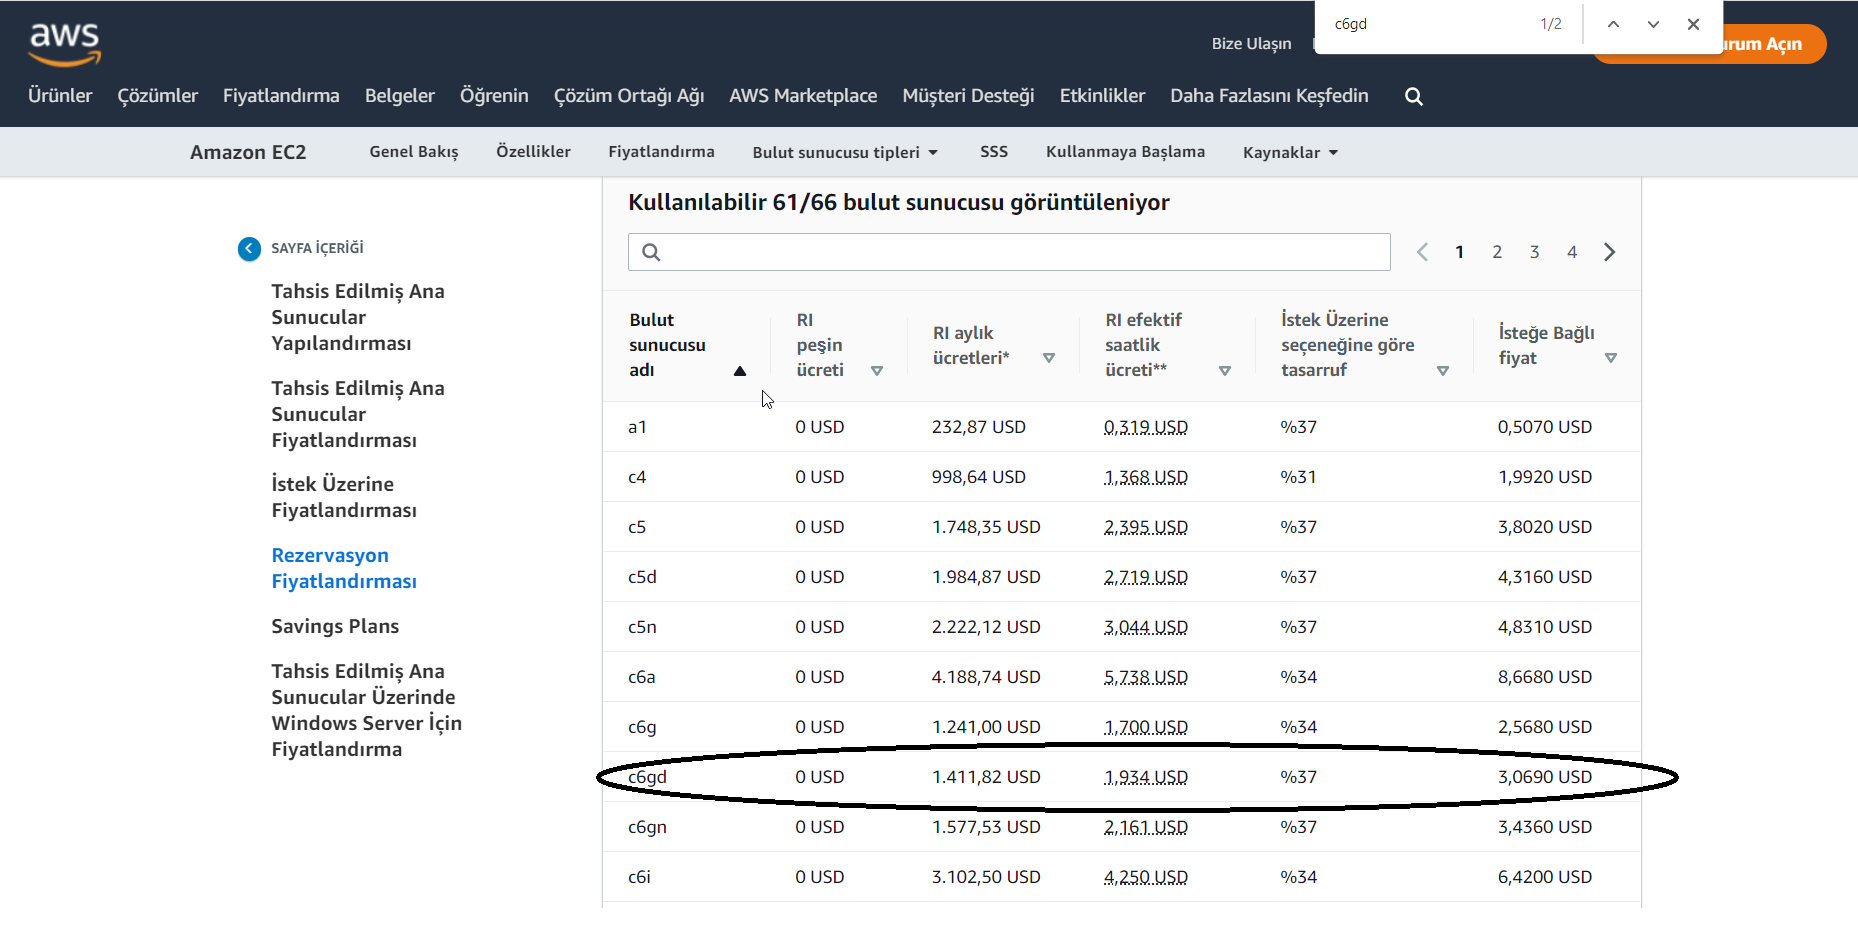Click hourly rate 5,738 USD for c6a

point(1146,677)
